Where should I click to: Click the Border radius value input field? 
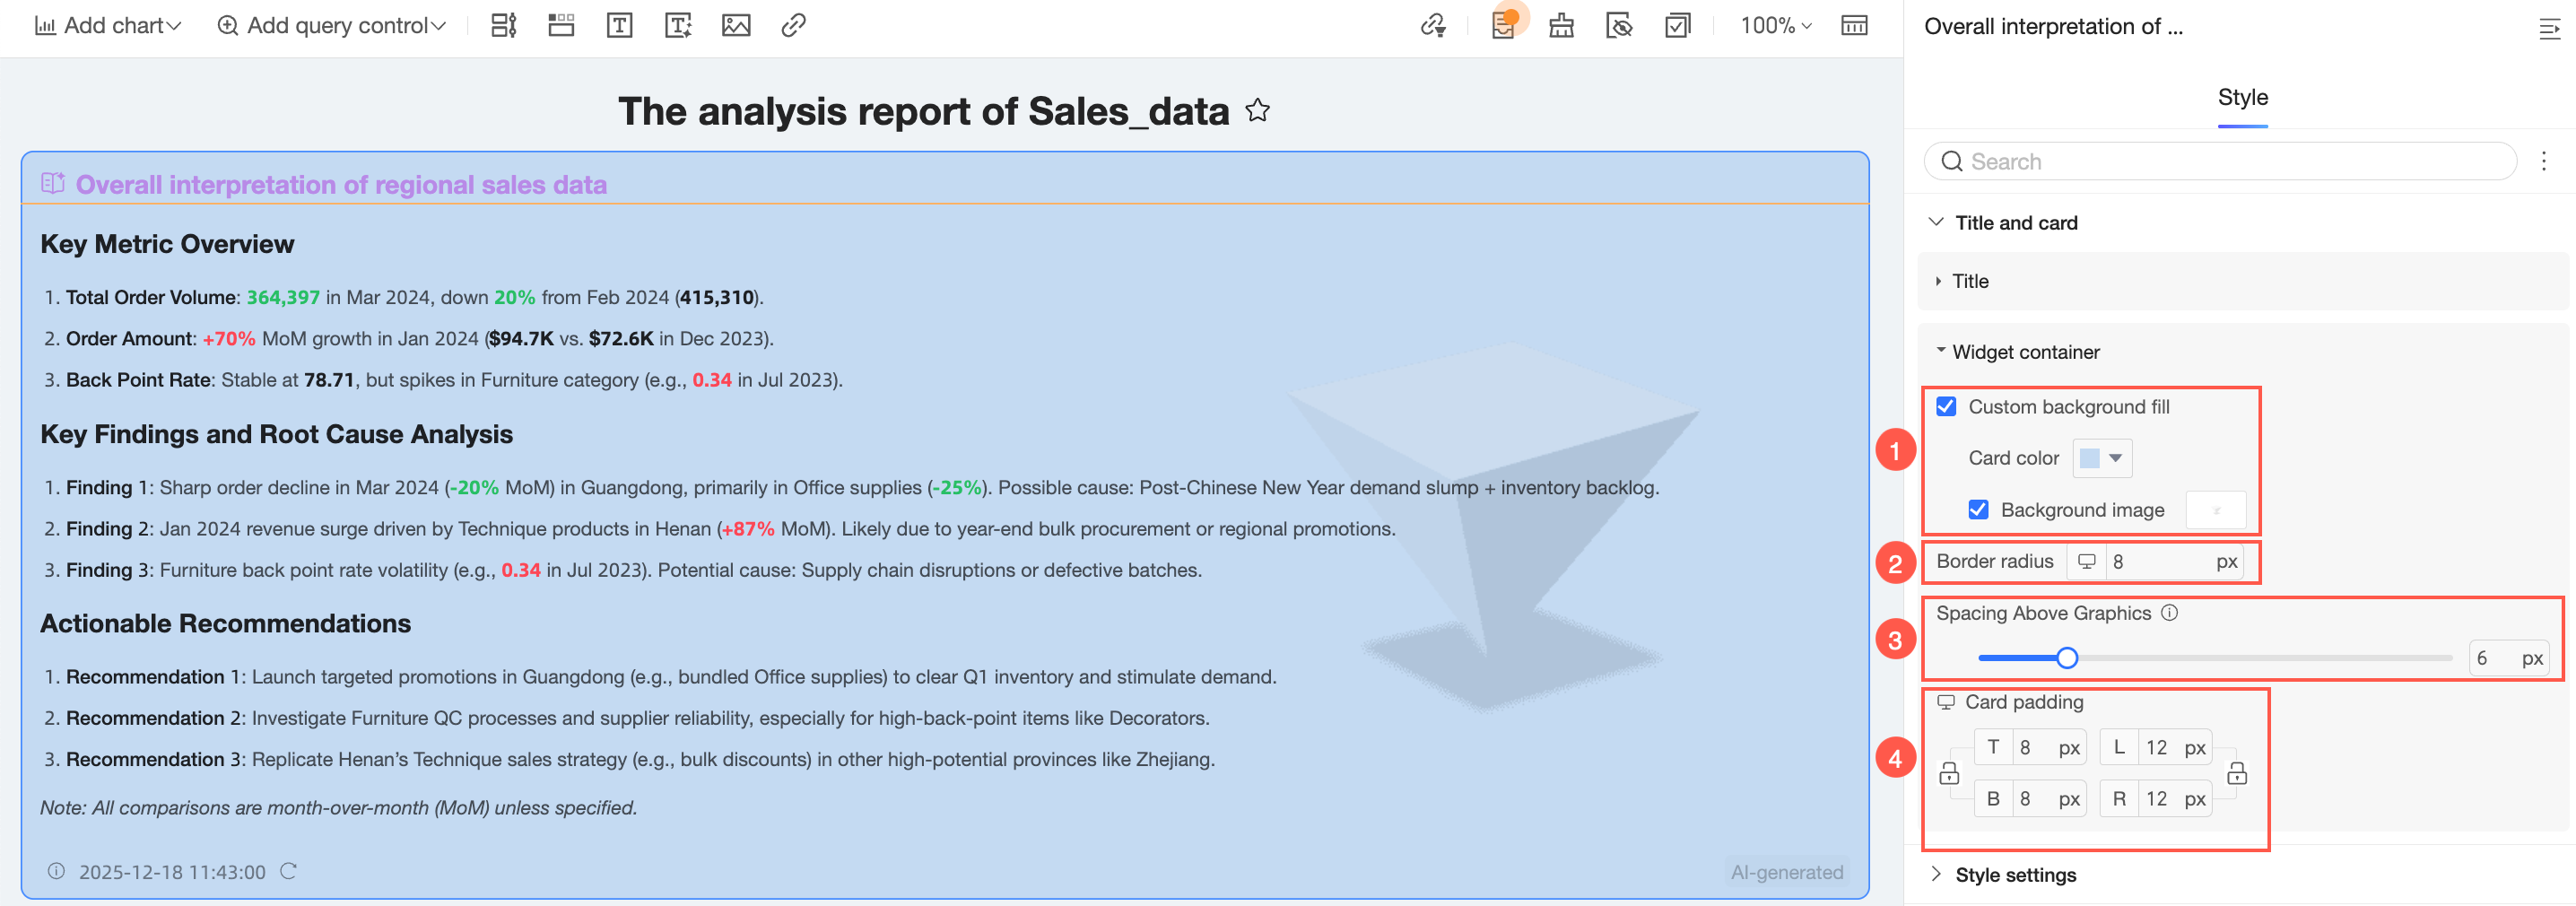[x=2159, y=562]
